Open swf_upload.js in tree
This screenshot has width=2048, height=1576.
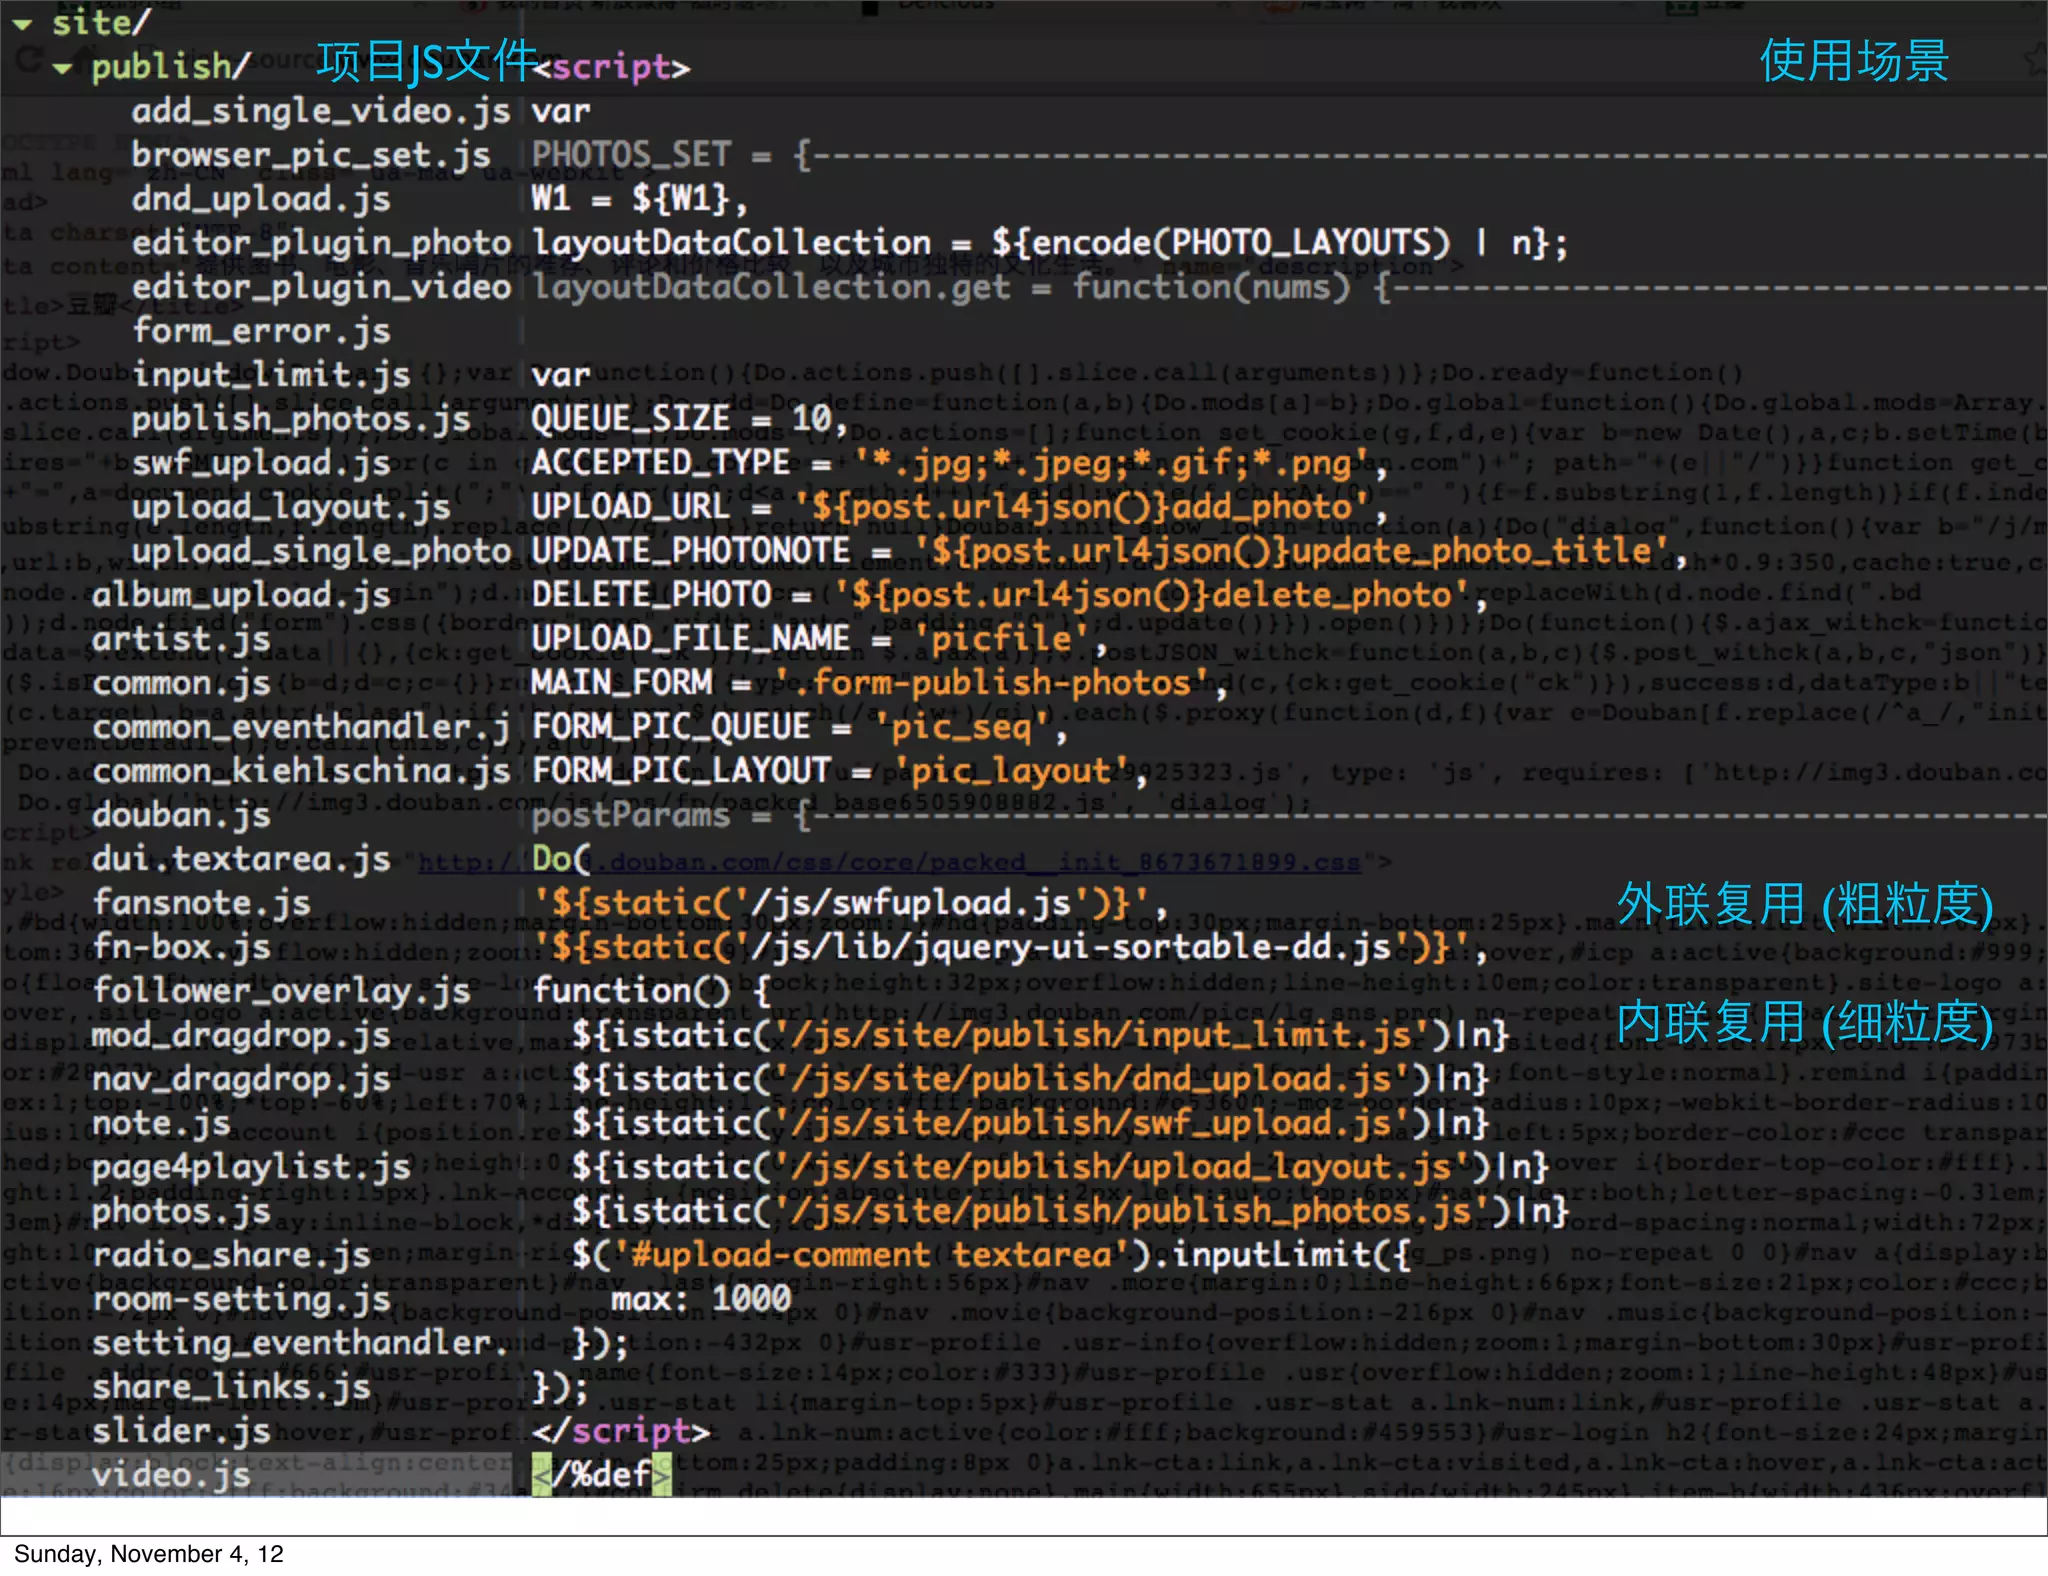click(260, 463)
